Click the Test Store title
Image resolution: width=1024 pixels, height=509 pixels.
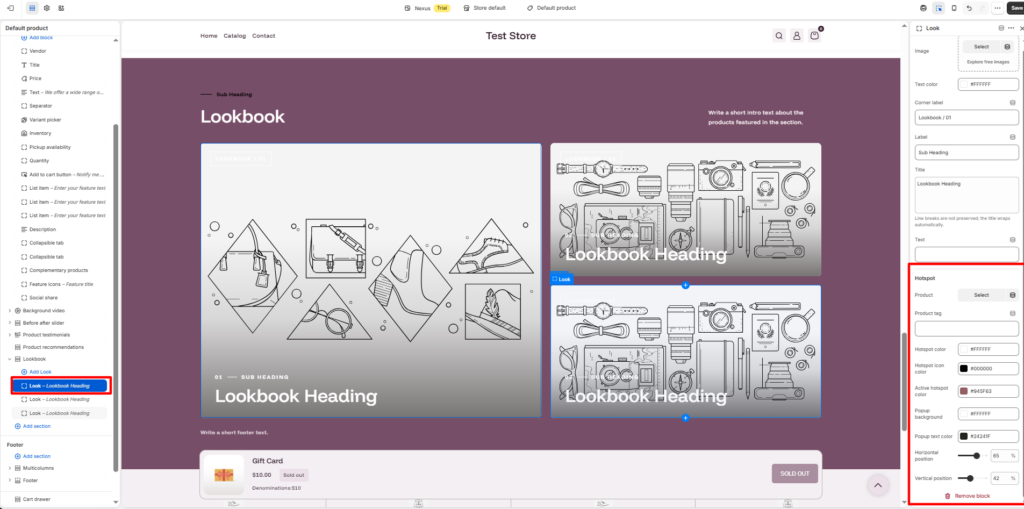[511, 36]
